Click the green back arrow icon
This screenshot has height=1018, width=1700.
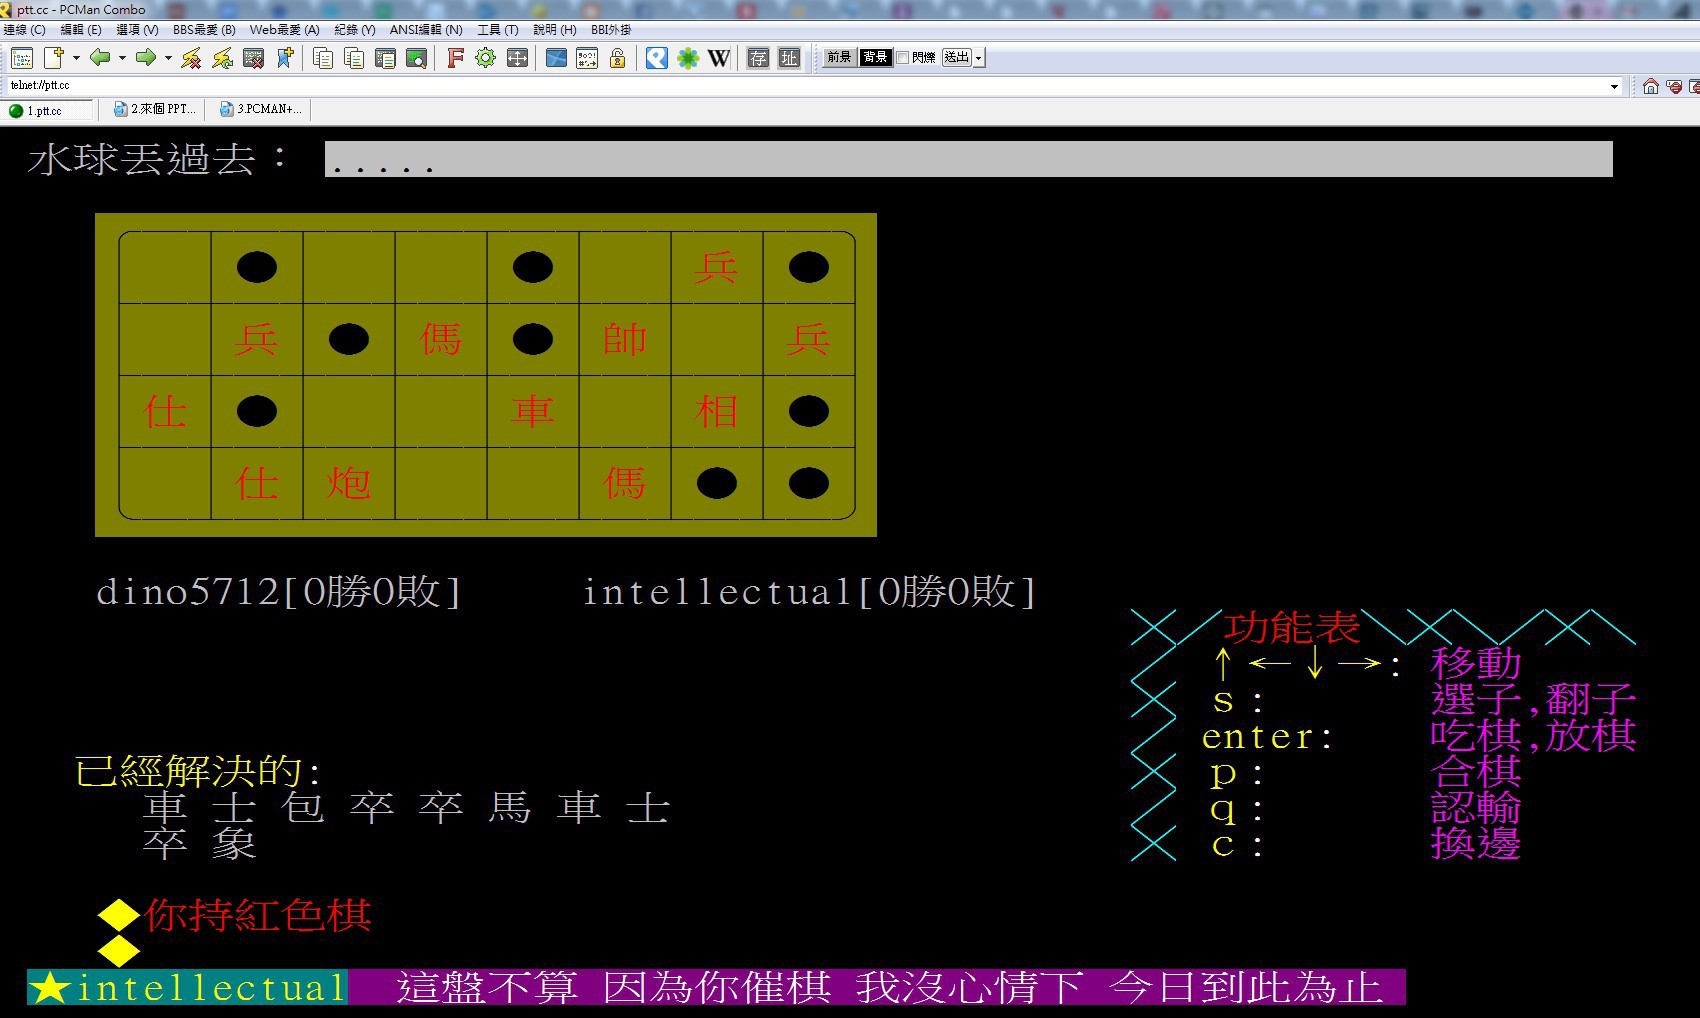[99, 58]
